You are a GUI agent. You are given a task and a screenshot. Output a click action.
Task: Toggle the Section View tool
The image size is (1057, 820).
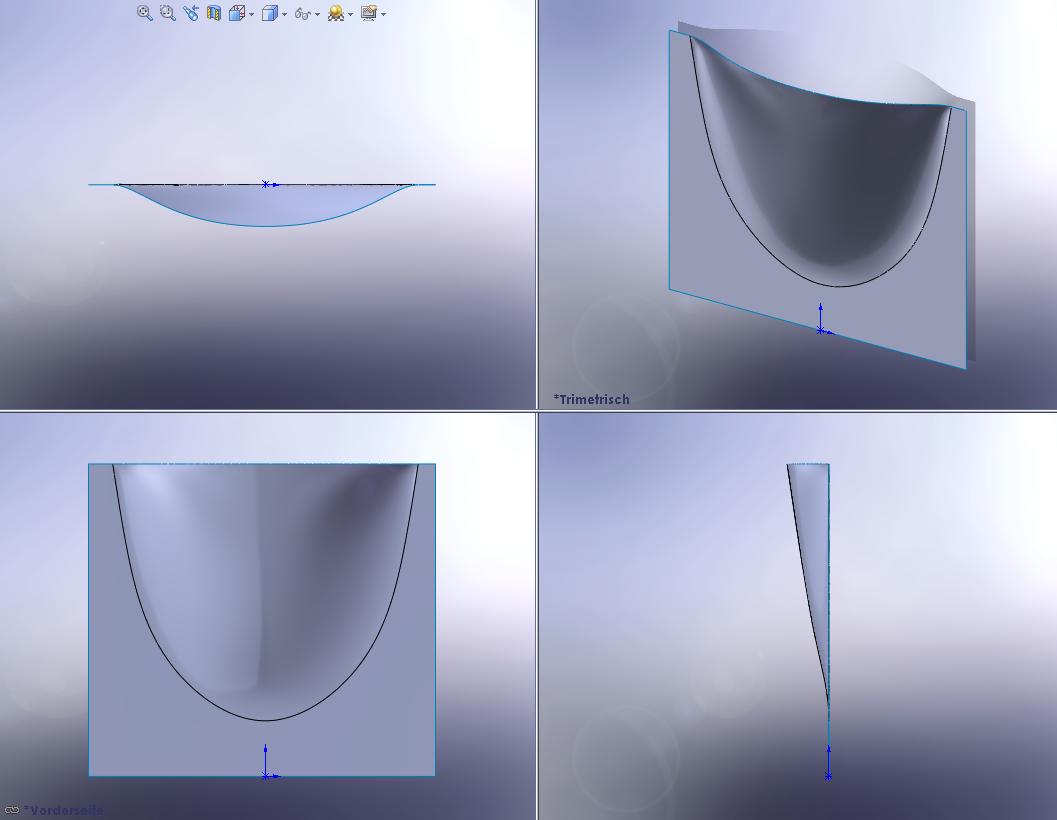point(214,13)
